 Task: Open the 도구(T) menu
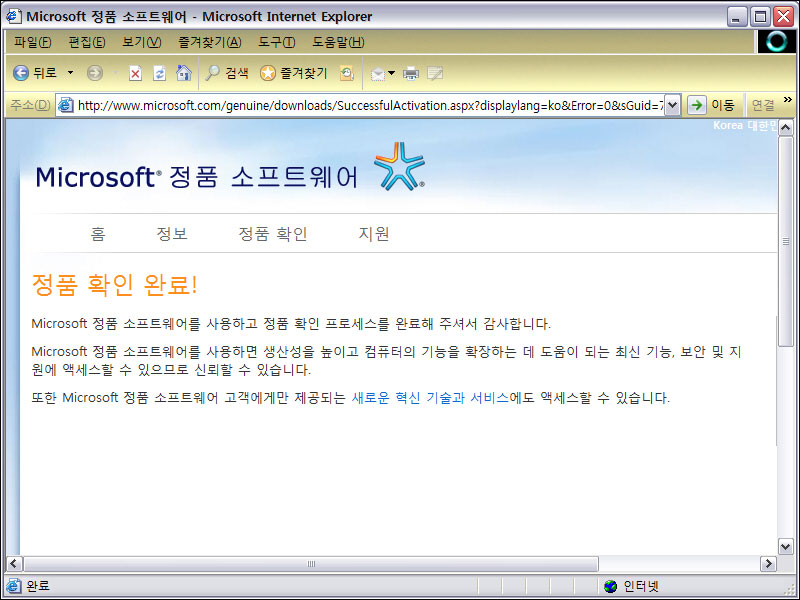(277, 42)
